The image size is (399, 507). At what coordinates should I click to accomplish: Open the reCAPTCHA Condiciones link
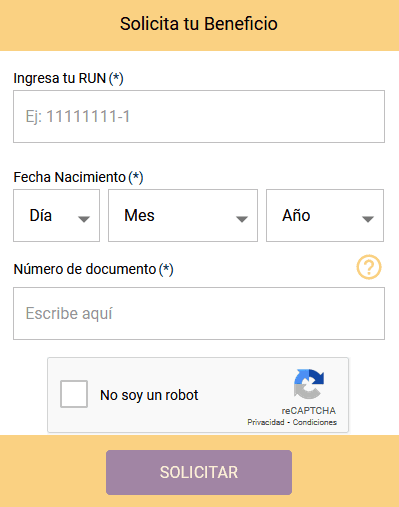coord(315,422)
